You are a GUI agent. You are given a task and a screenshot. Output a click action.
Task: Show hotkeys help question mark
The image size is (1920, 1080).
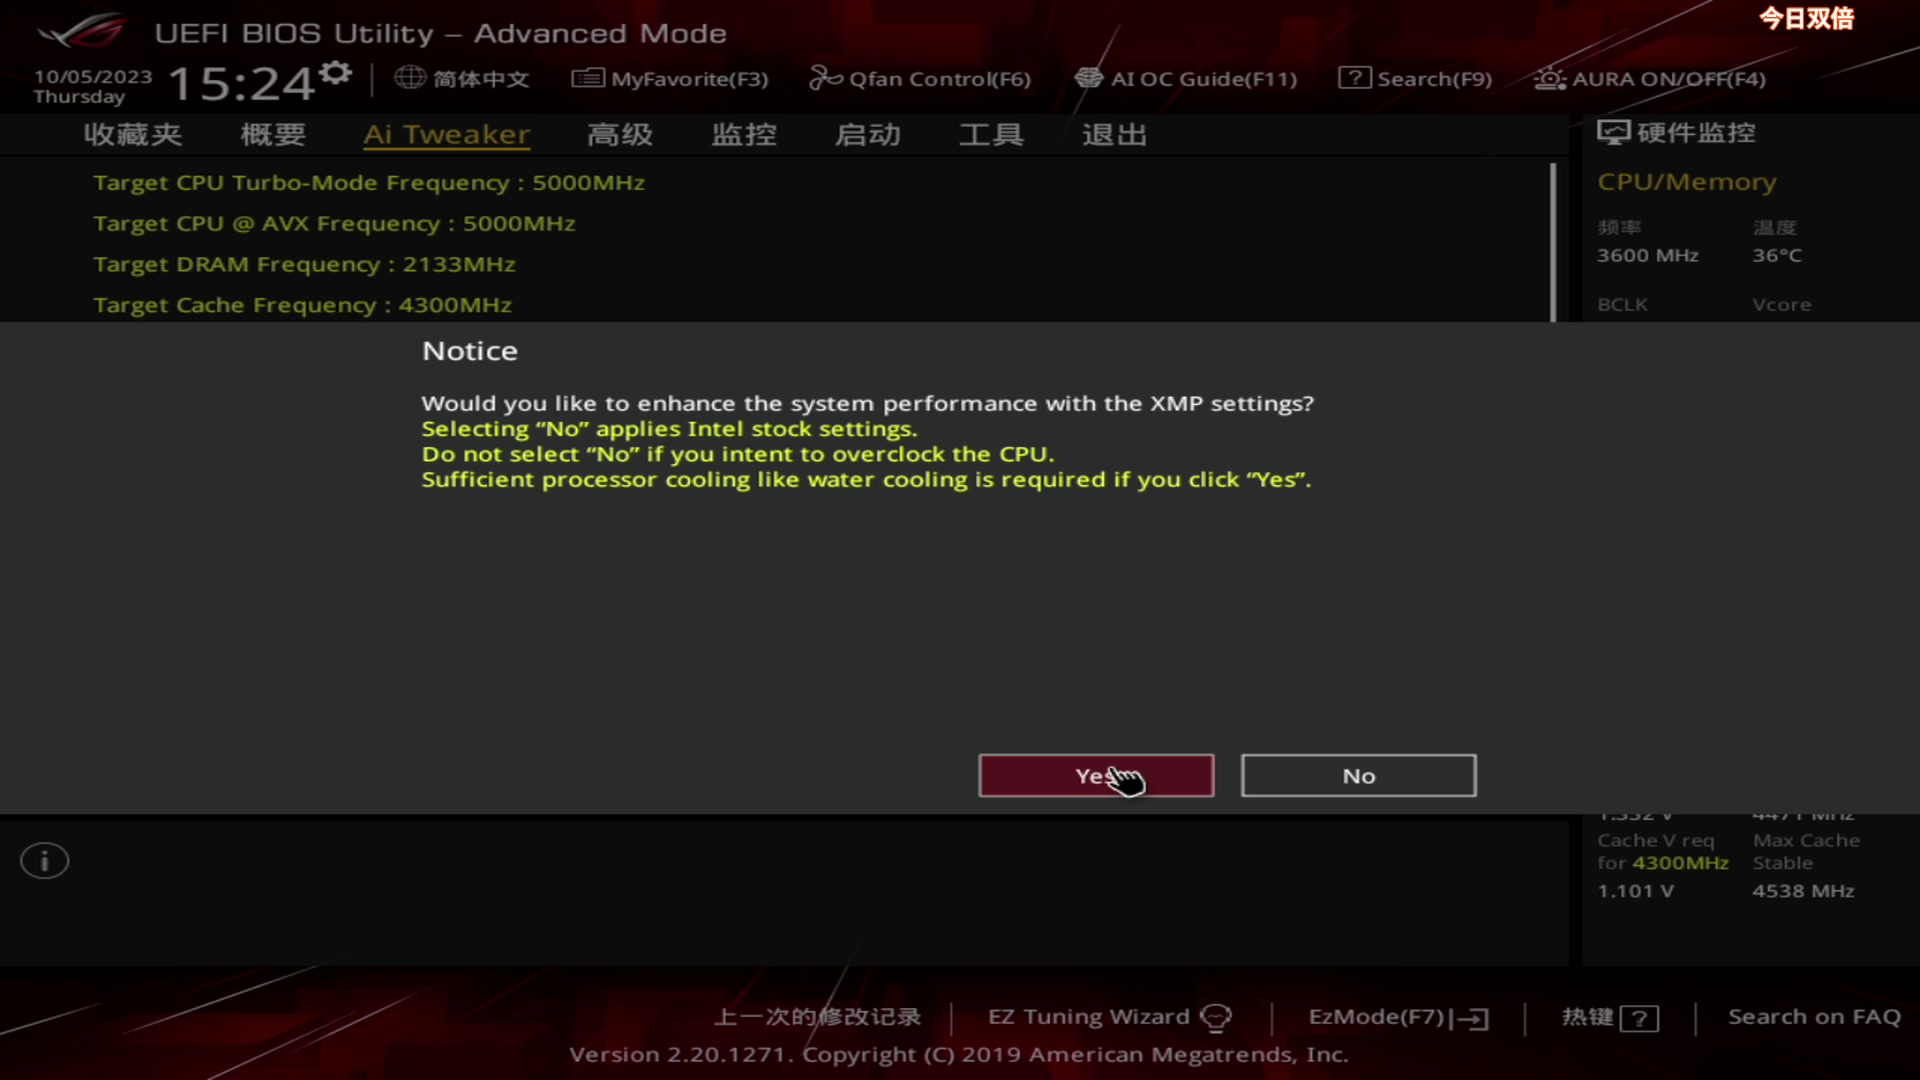[1639, 1018]
